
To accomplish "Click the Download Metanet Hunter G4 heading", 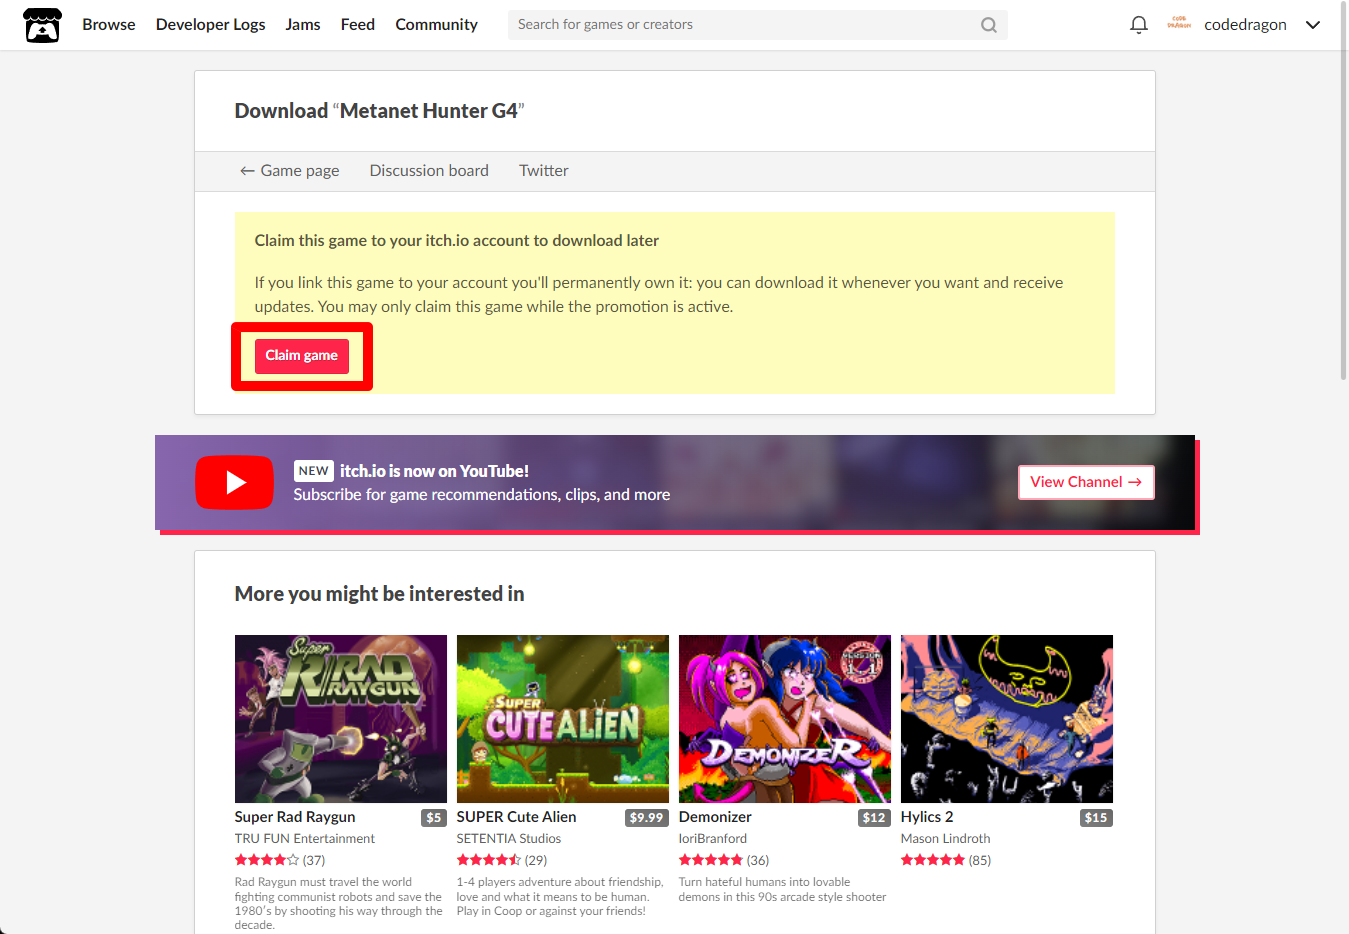I will 379,111.
